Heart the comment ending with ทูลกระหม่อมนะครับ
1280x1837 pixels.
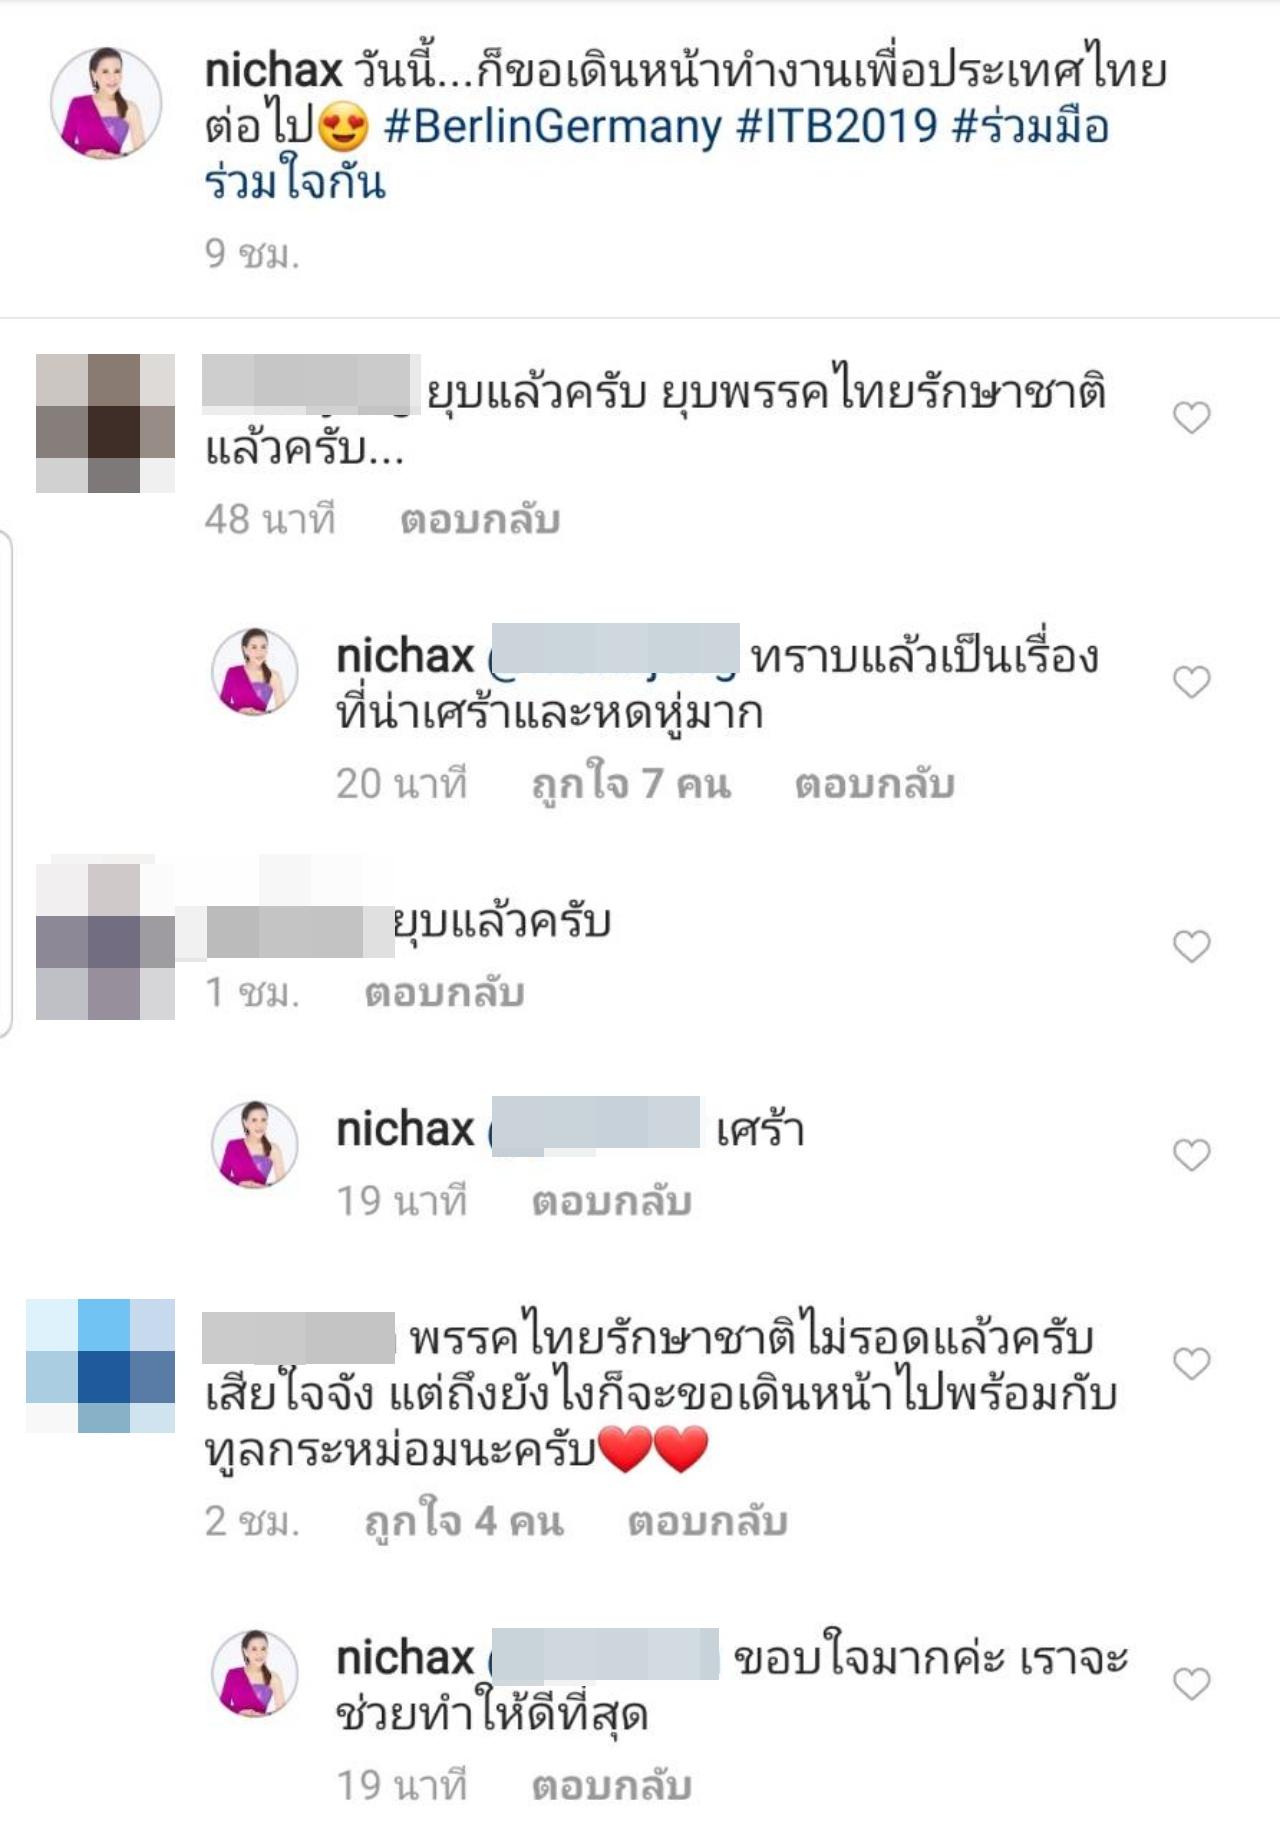click(1191, 1363)
